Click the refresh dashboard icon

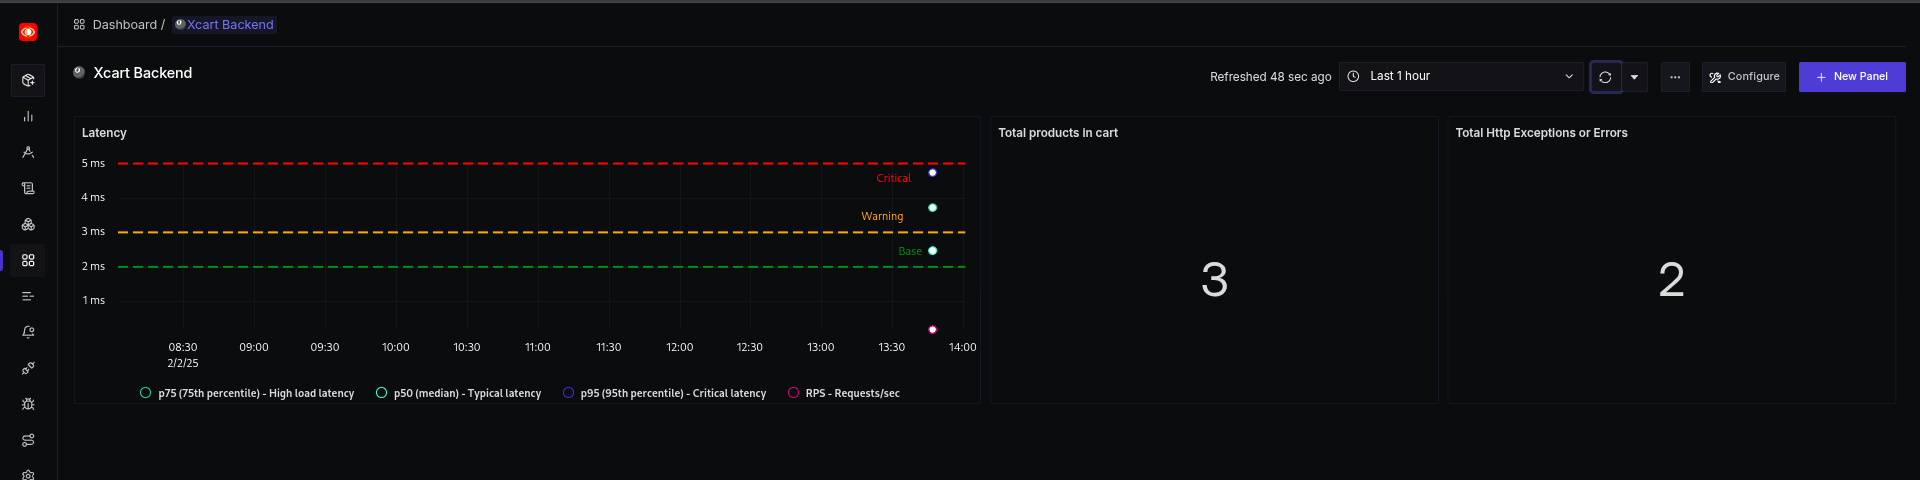(x=1605, y=77)
